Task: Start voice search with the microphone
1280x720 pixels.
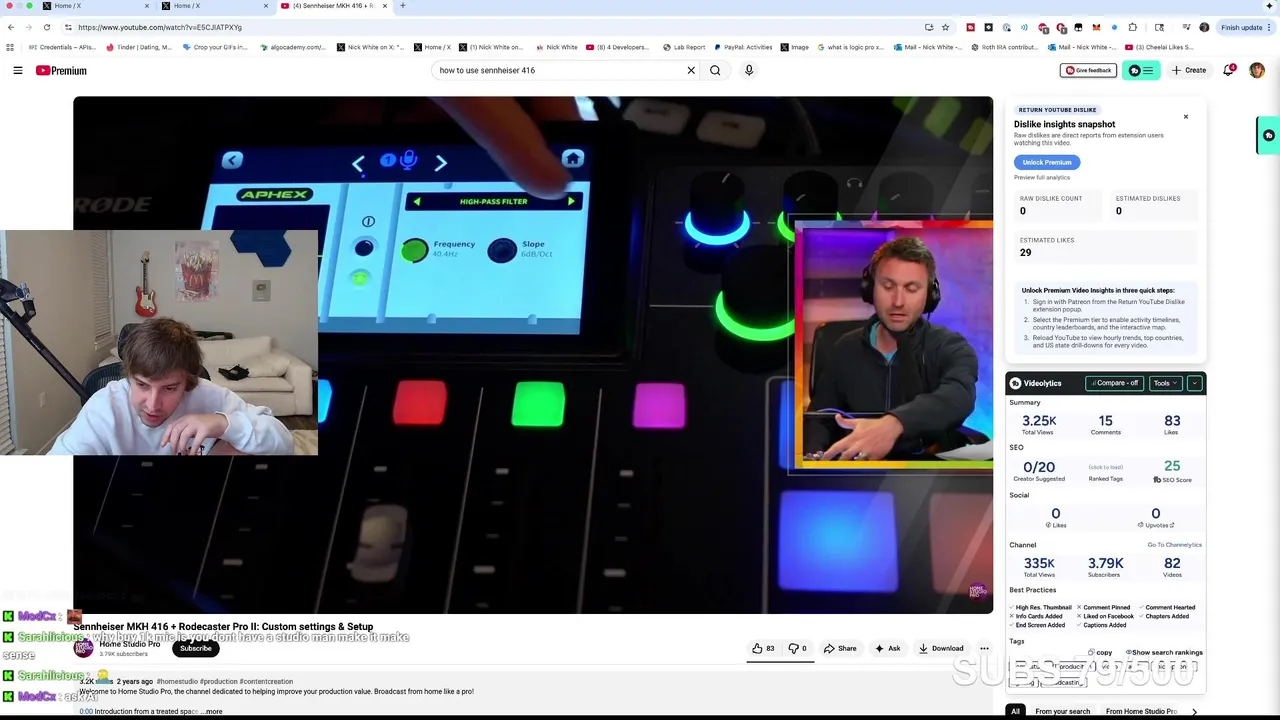Action: click(749, 70)
